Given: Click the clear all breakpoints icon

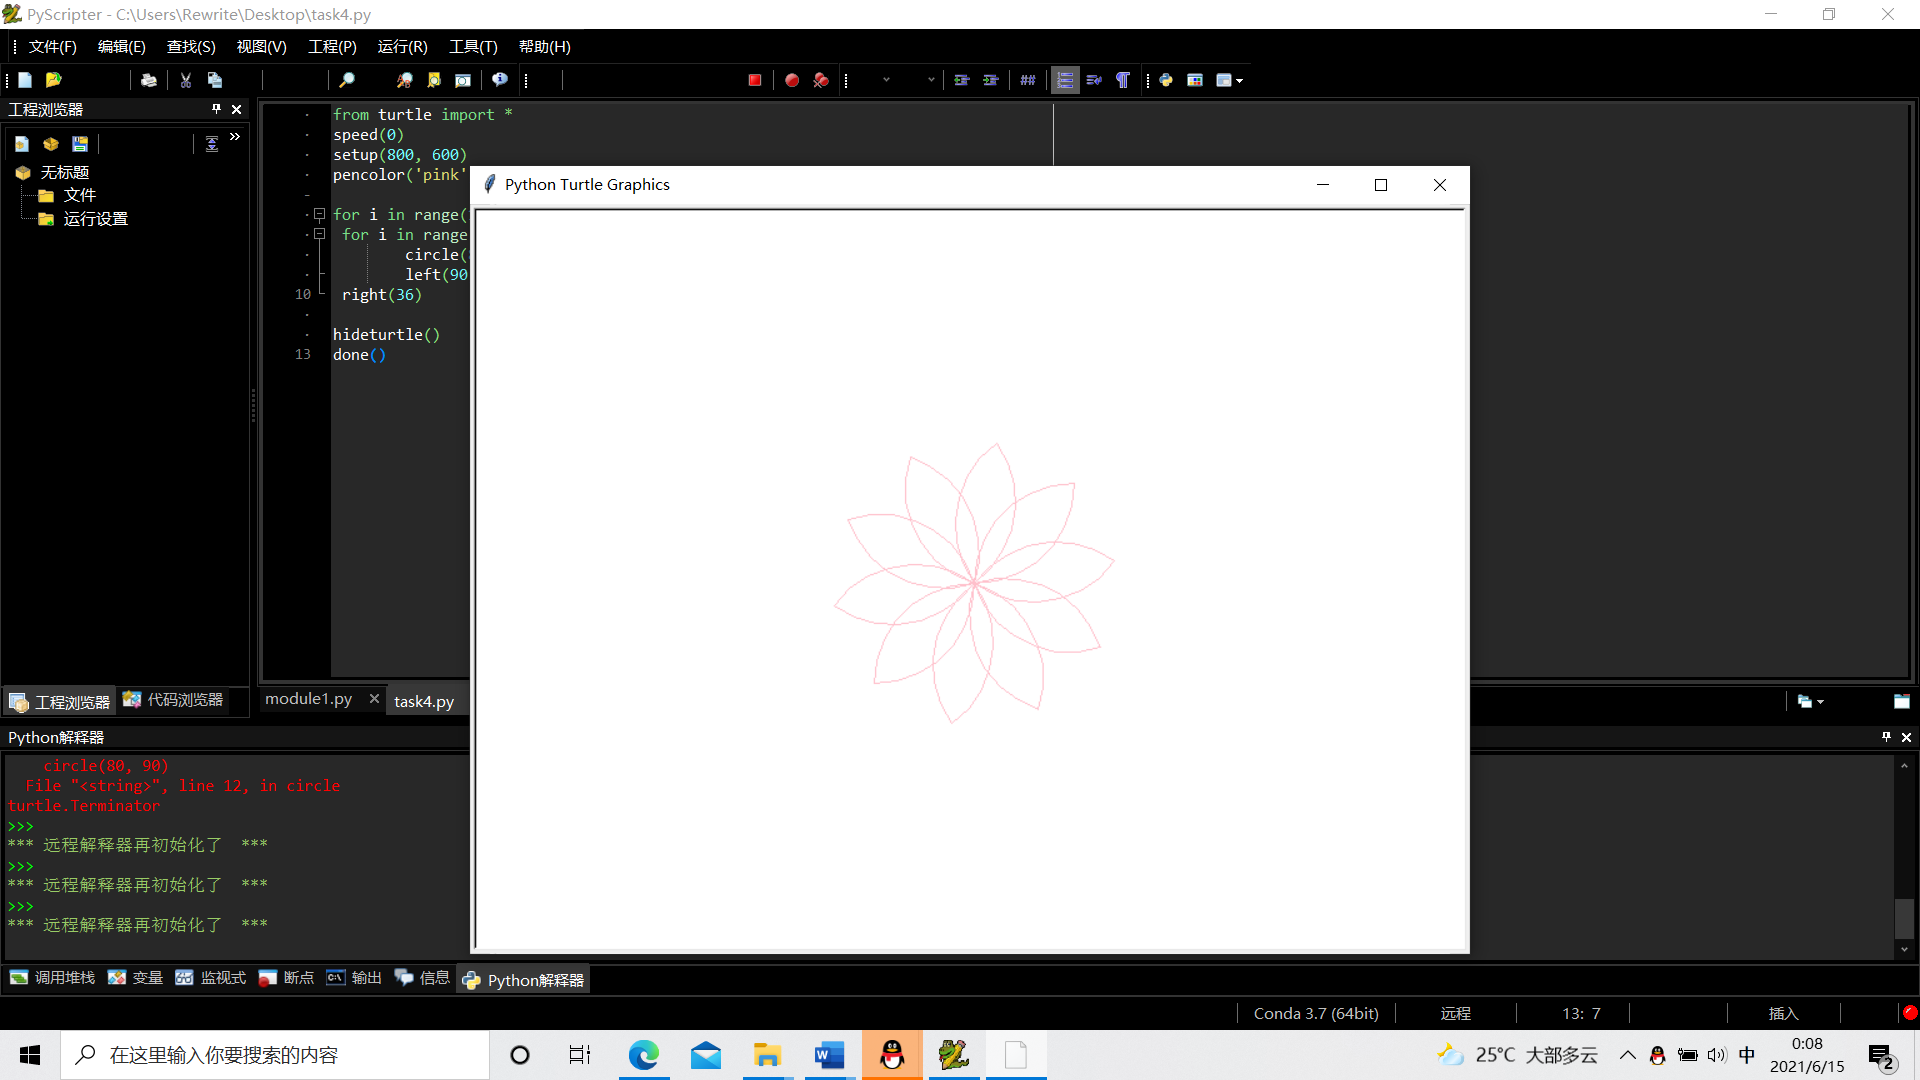Looking at the screenshot, I should [x=821, y=80].
